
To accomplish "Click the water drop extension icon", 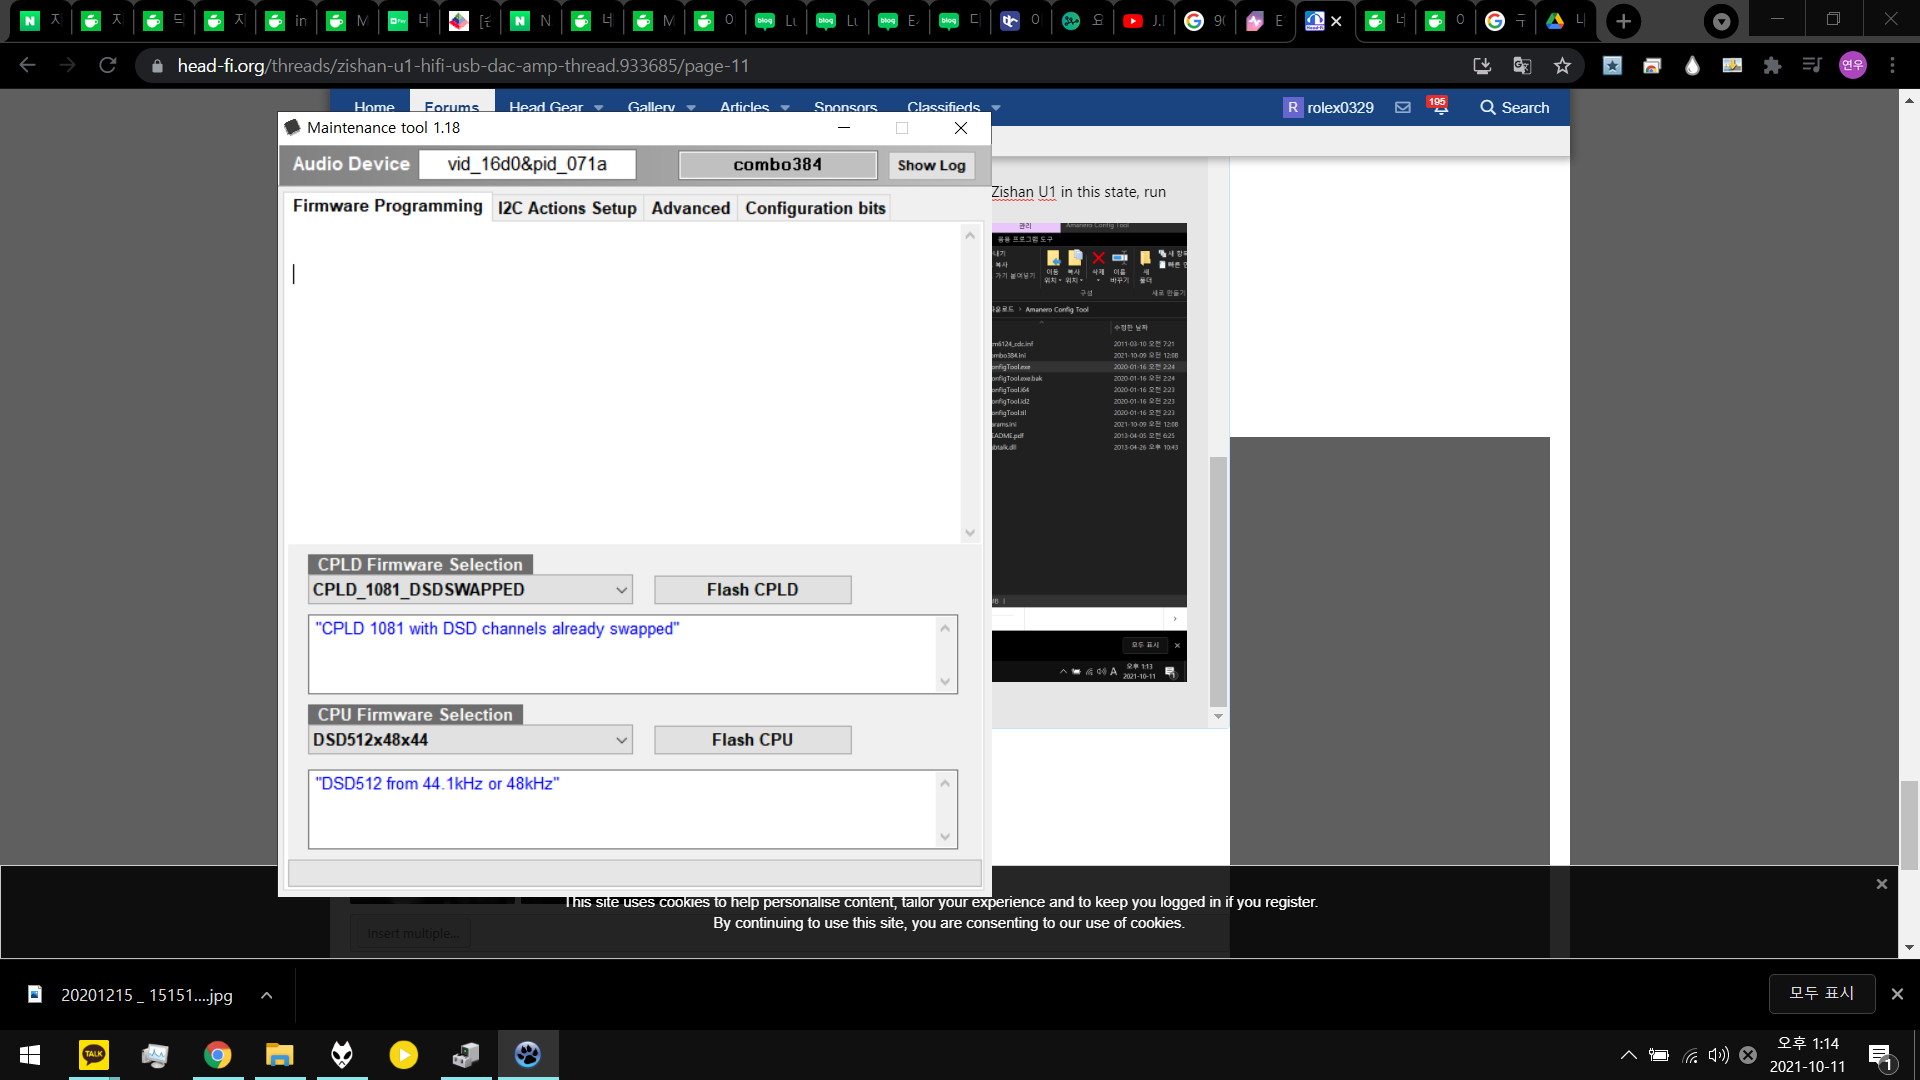I will click(1692, 65).
